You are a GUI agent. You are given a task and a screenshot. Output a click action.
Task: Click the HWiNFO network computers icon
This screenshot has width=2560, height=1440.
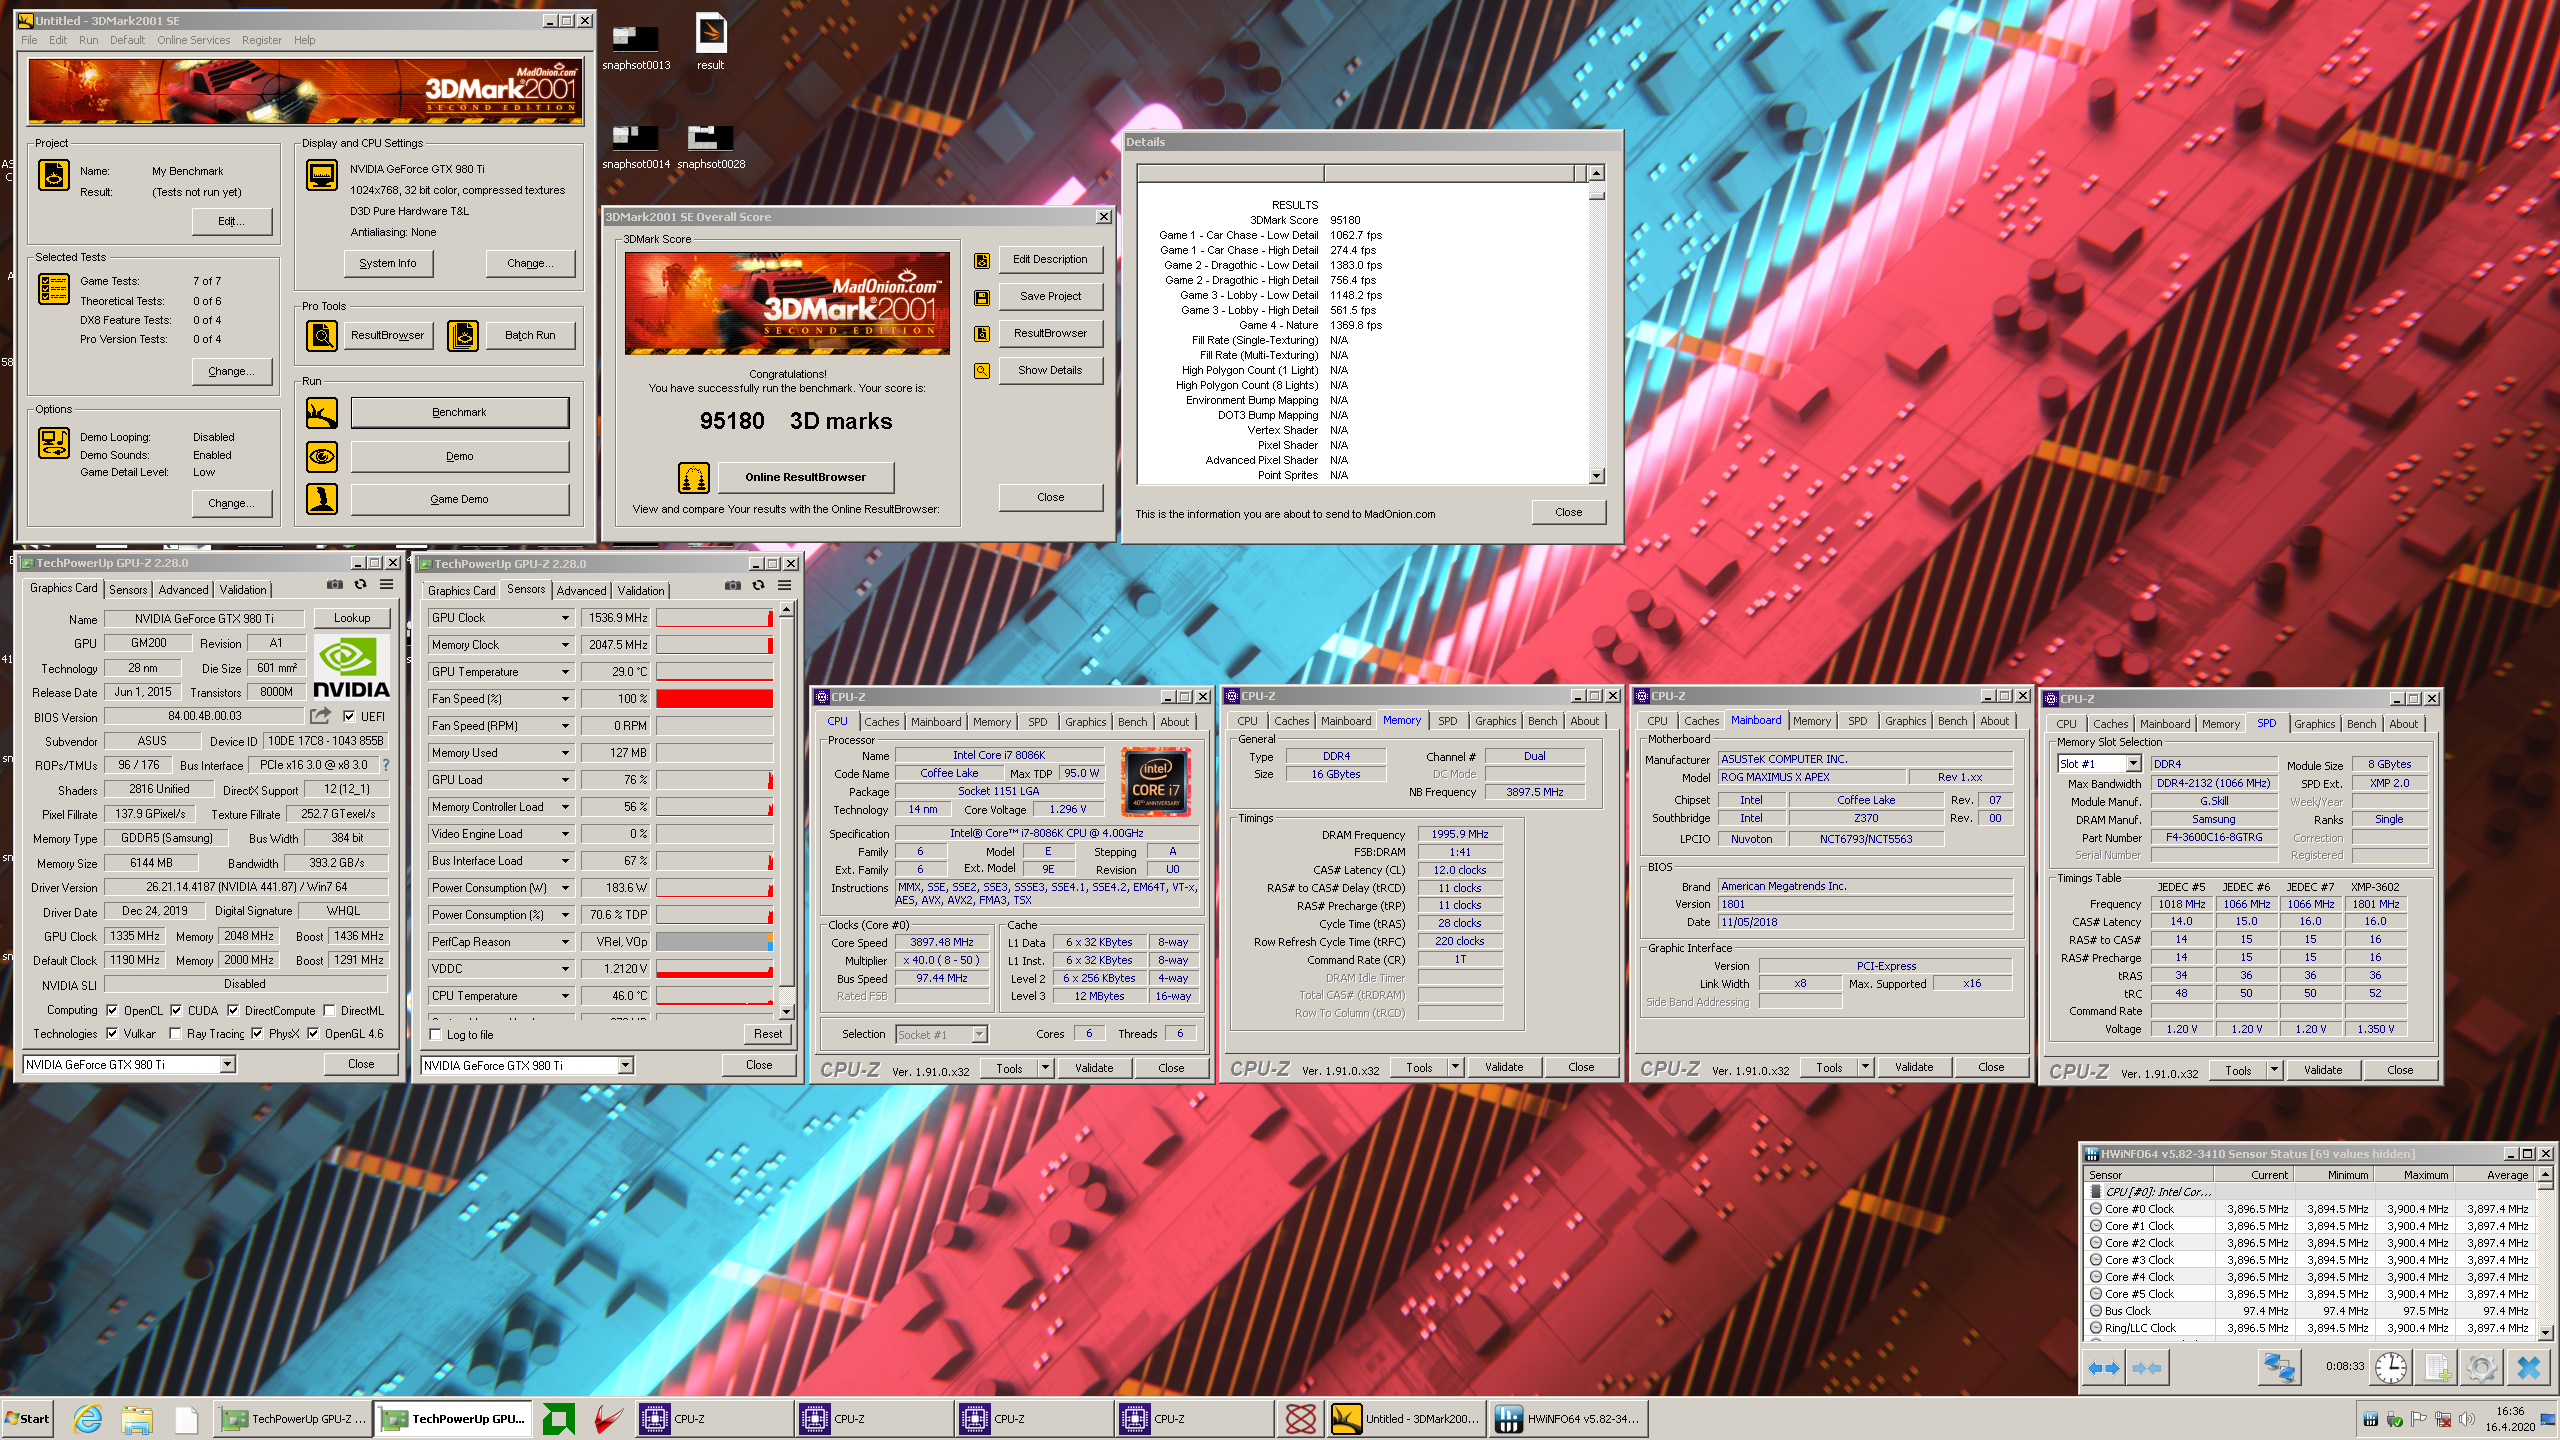[2280, 1367]
